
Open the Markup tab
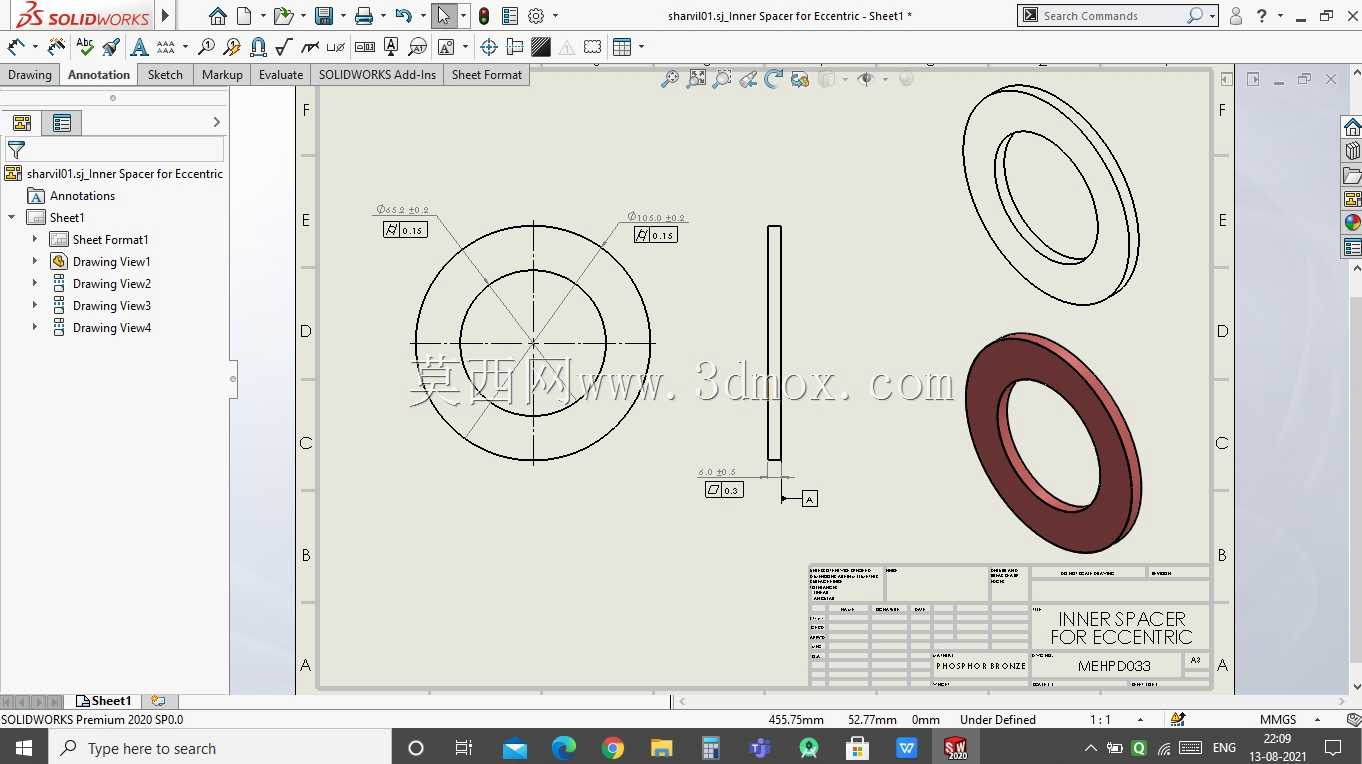[222, 75]
